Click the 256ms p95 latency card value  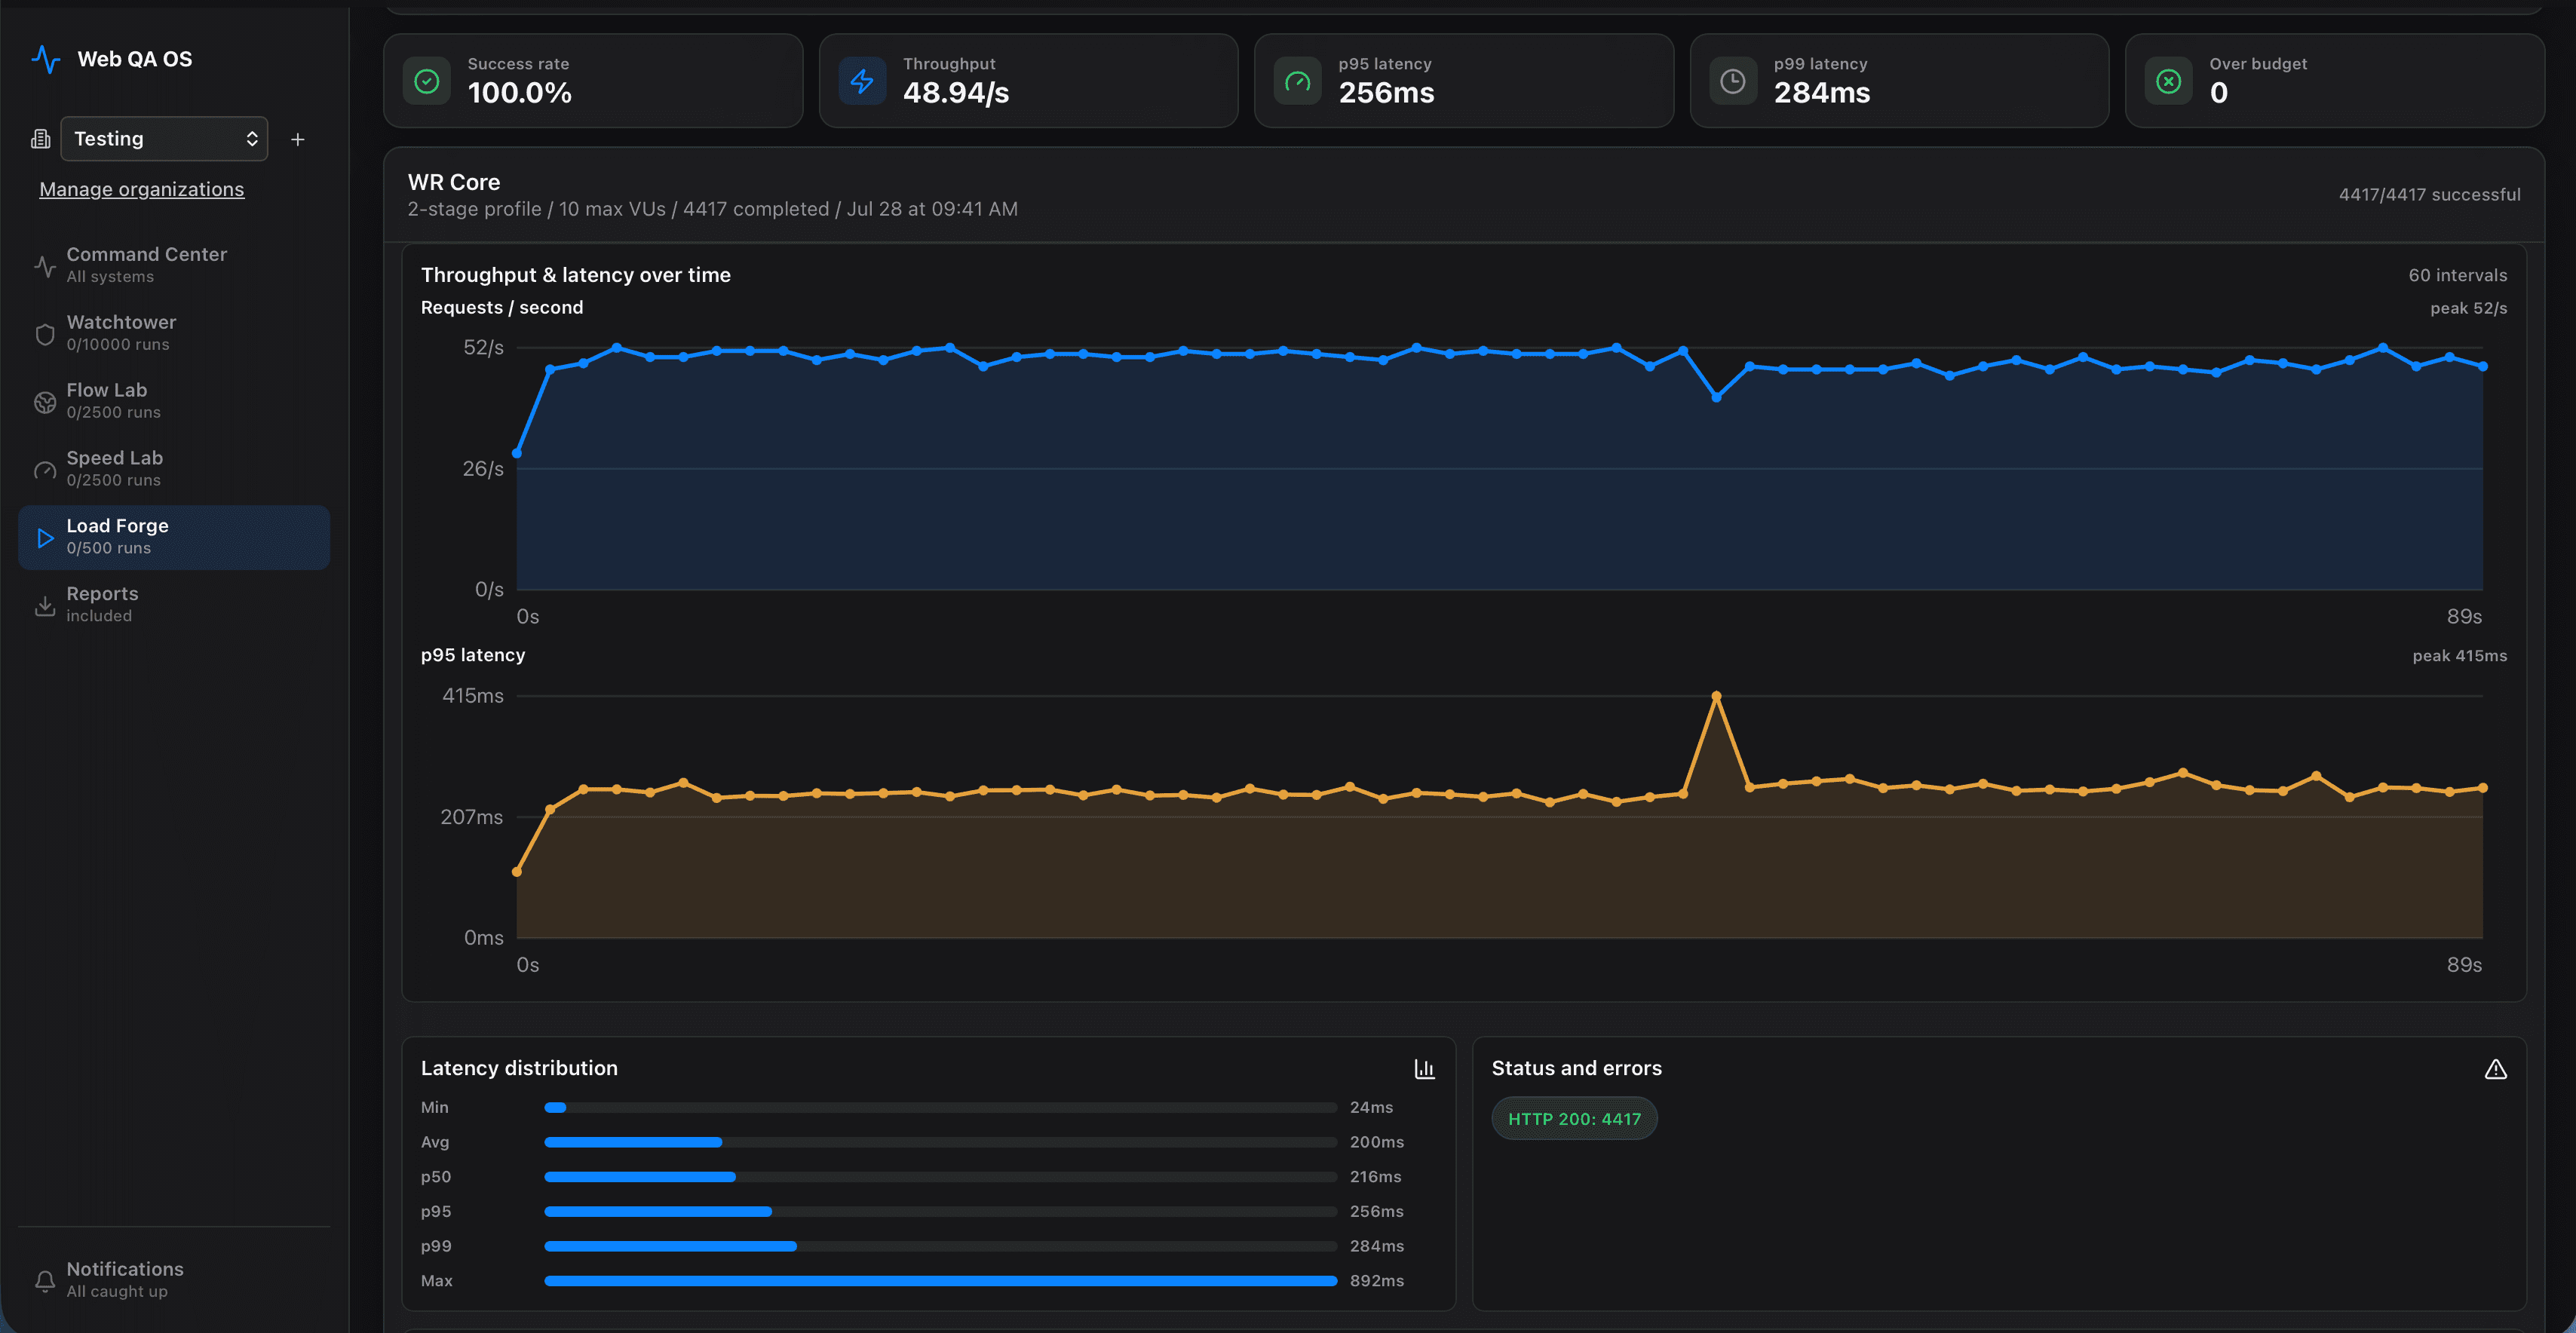point(1387,93)
